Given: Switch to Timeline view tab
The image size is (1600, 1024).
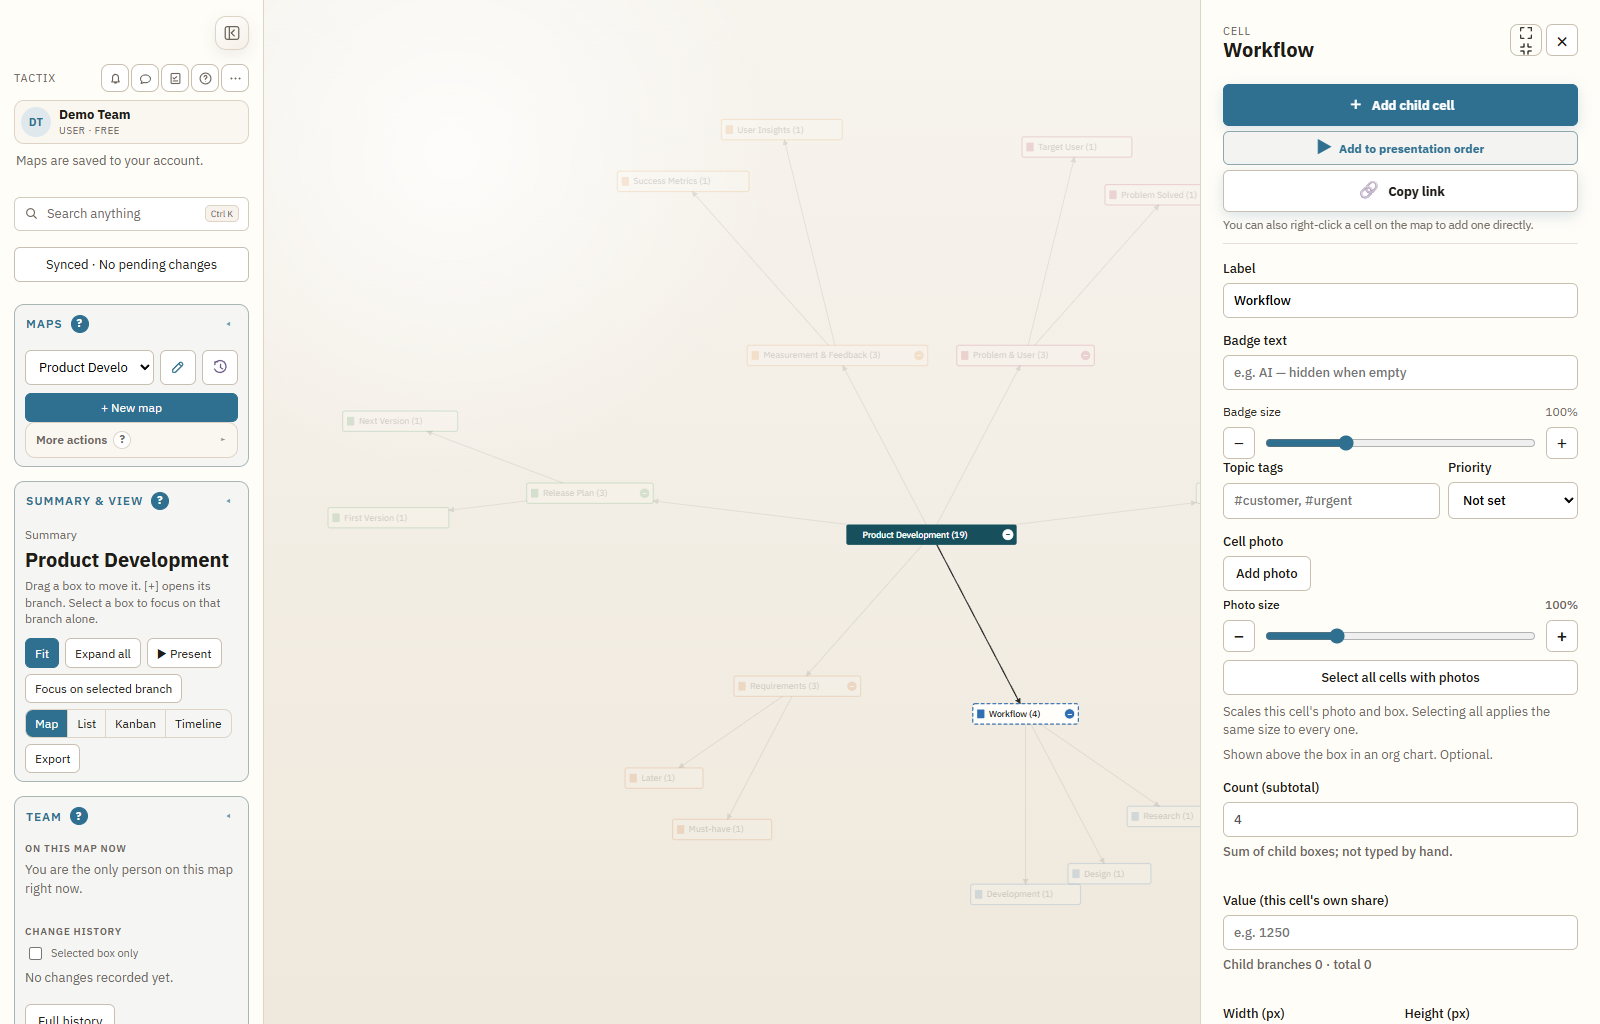Looking at the screenshot, I should pos(198,724).
